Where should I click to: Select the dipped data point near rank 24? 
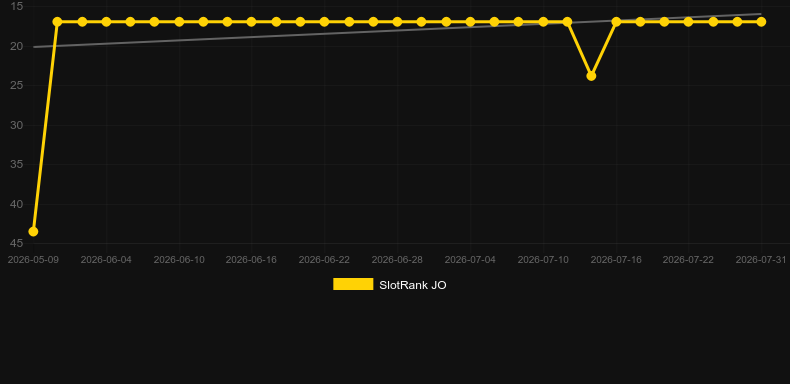591,76
